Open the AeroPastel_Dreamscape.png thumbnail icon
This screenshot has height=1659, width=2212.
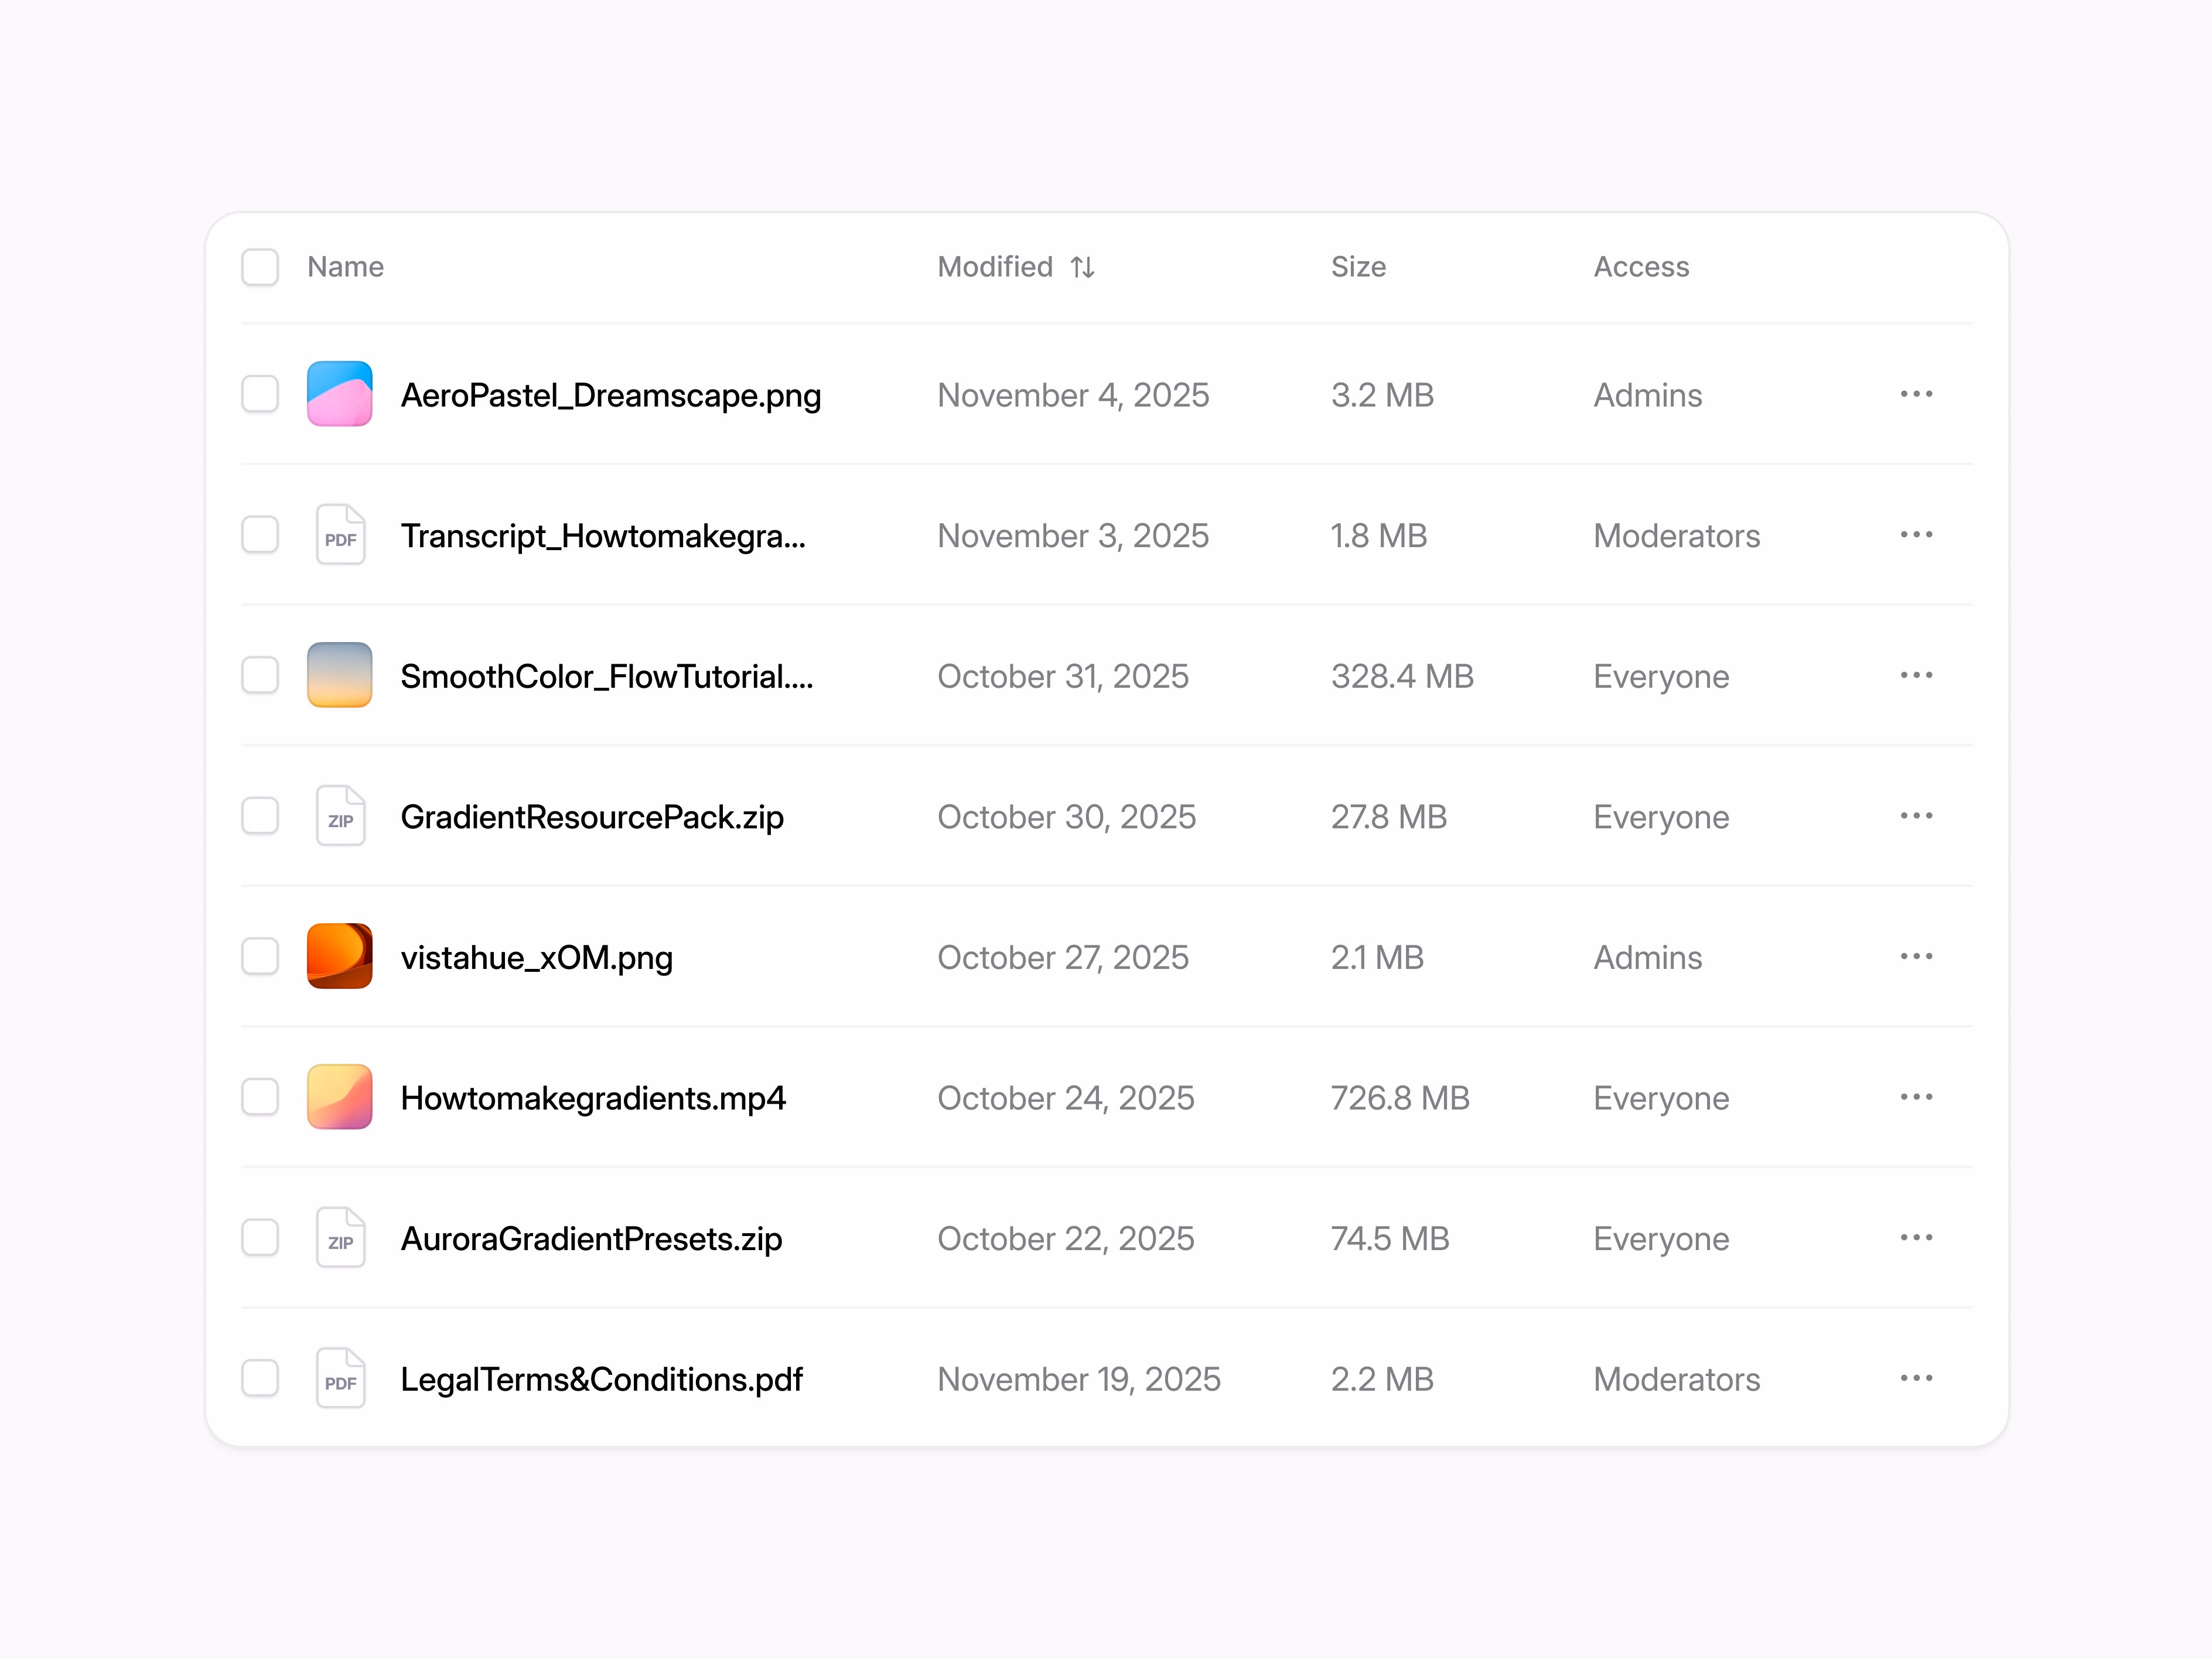coord(340,394)
